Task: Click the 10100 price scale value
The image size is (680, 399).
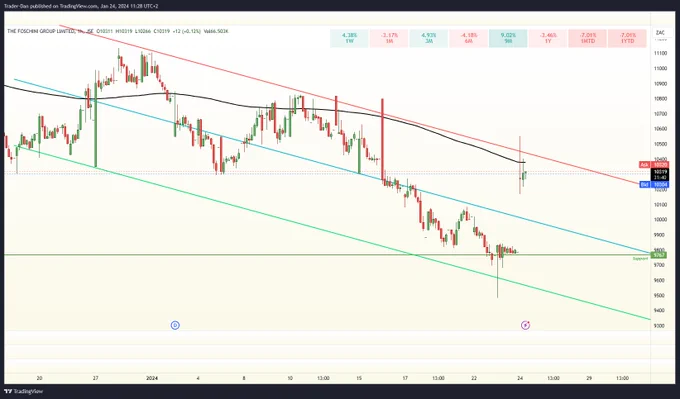Action: 661,204
